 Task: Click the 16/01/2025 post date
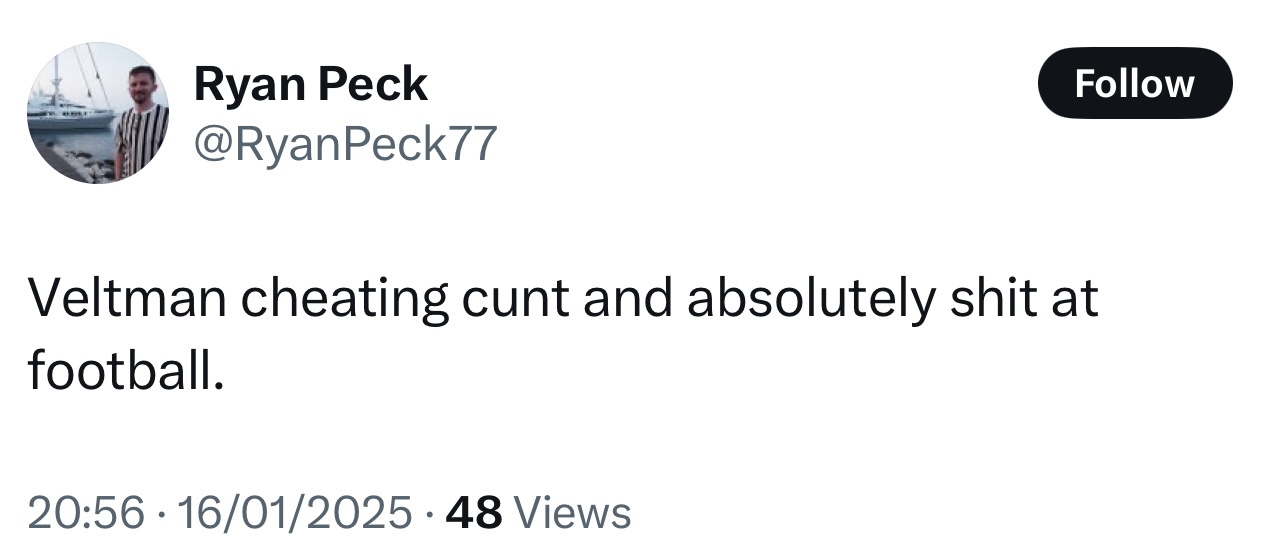coord(294,513)
